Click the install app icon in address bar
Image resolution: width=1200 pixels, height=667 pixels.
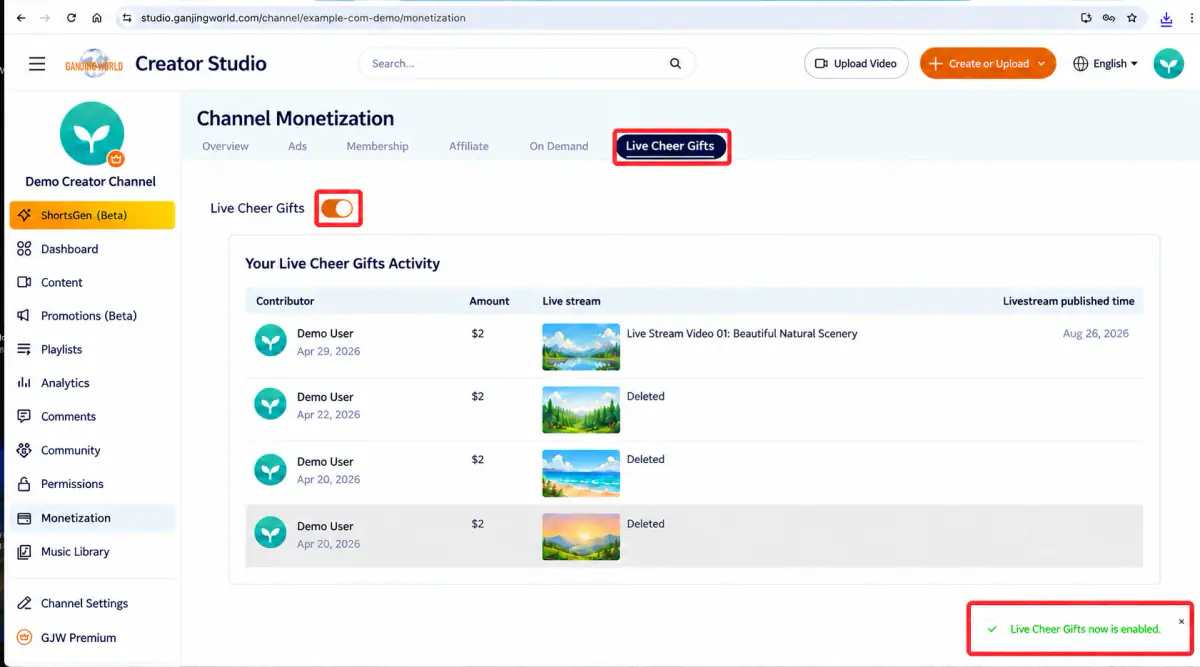(x=1086, y=18)
